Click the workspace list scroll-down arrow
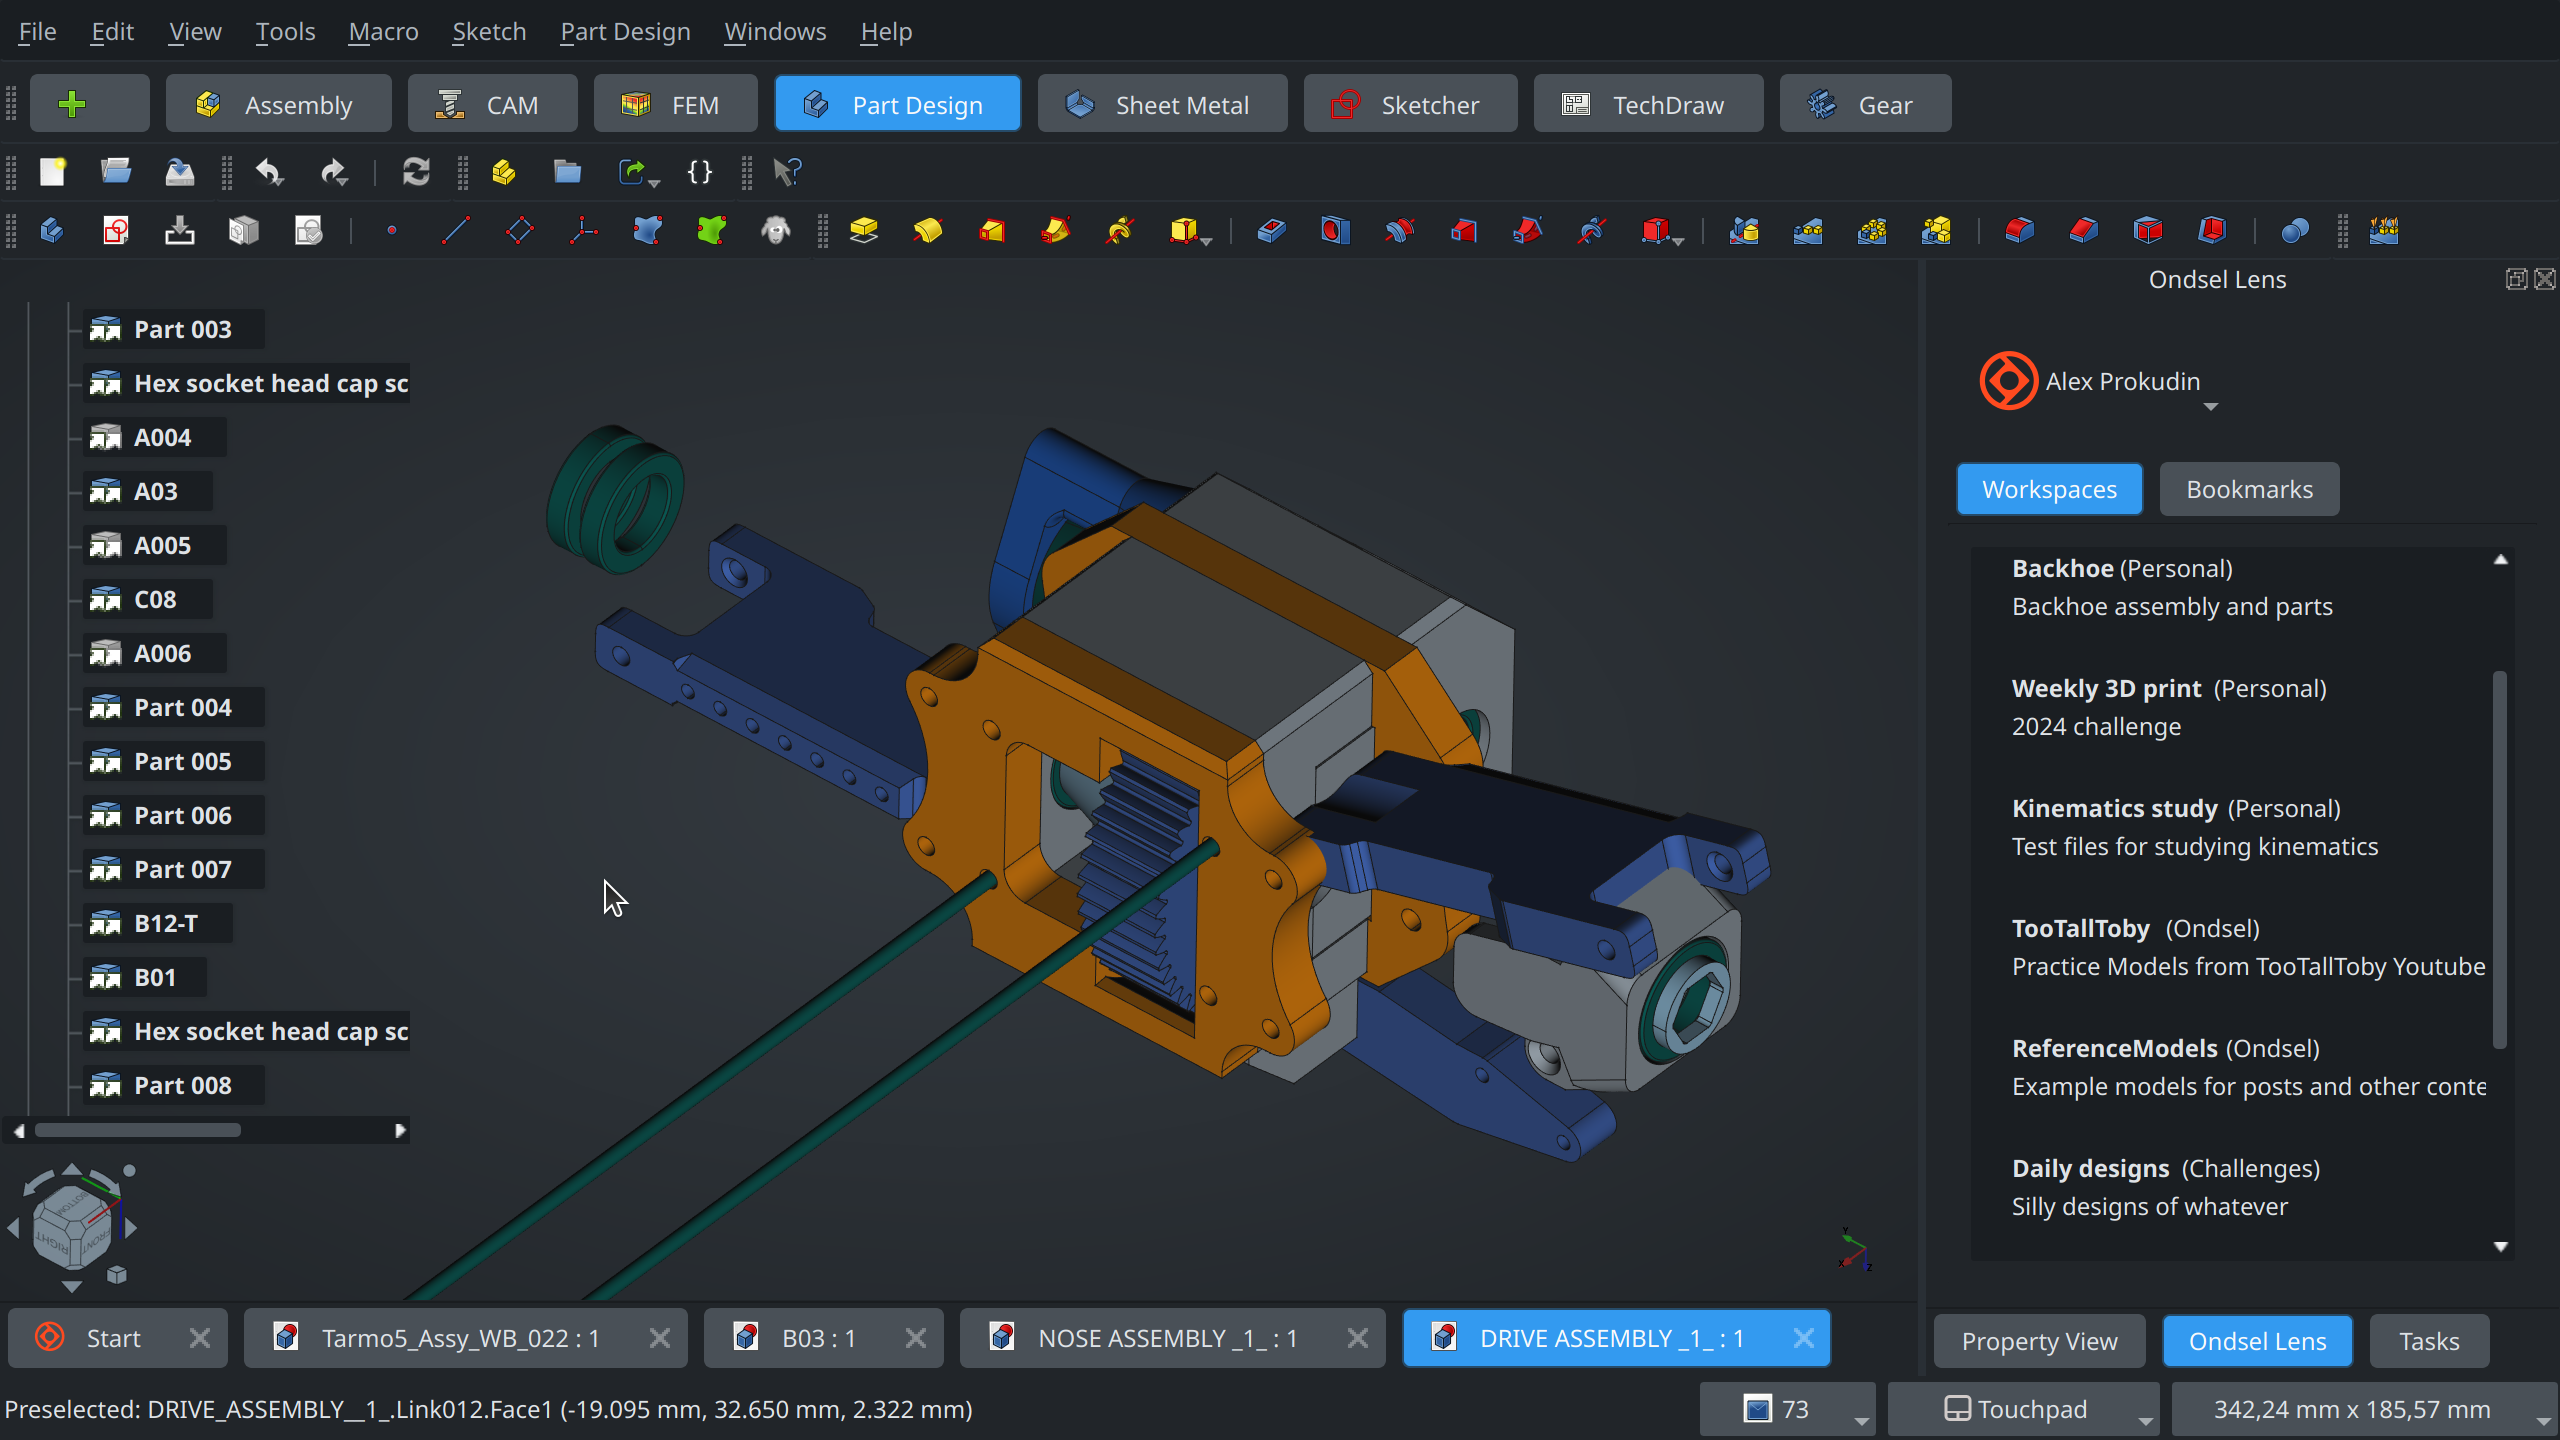The image size is (2560, 1440). (x=2501, y=1246)
